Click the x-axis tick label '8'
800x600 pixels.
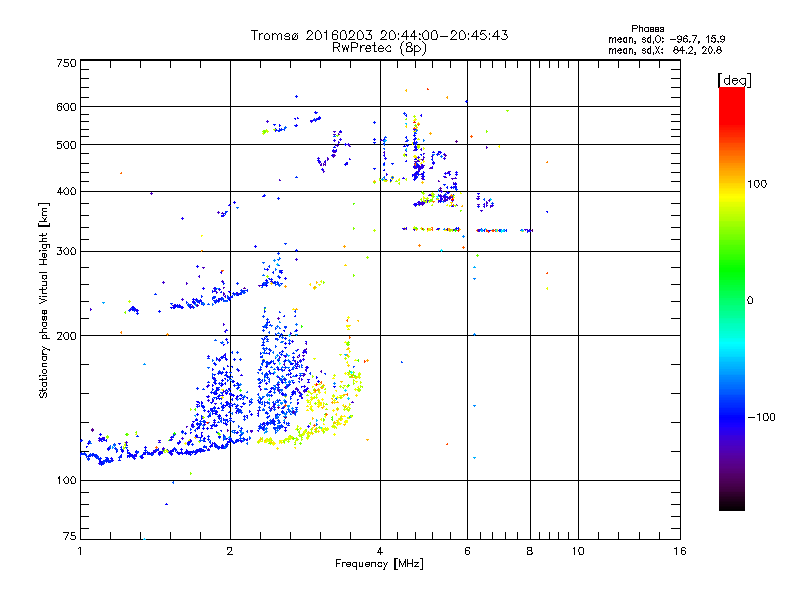click(x=530, y=551)
